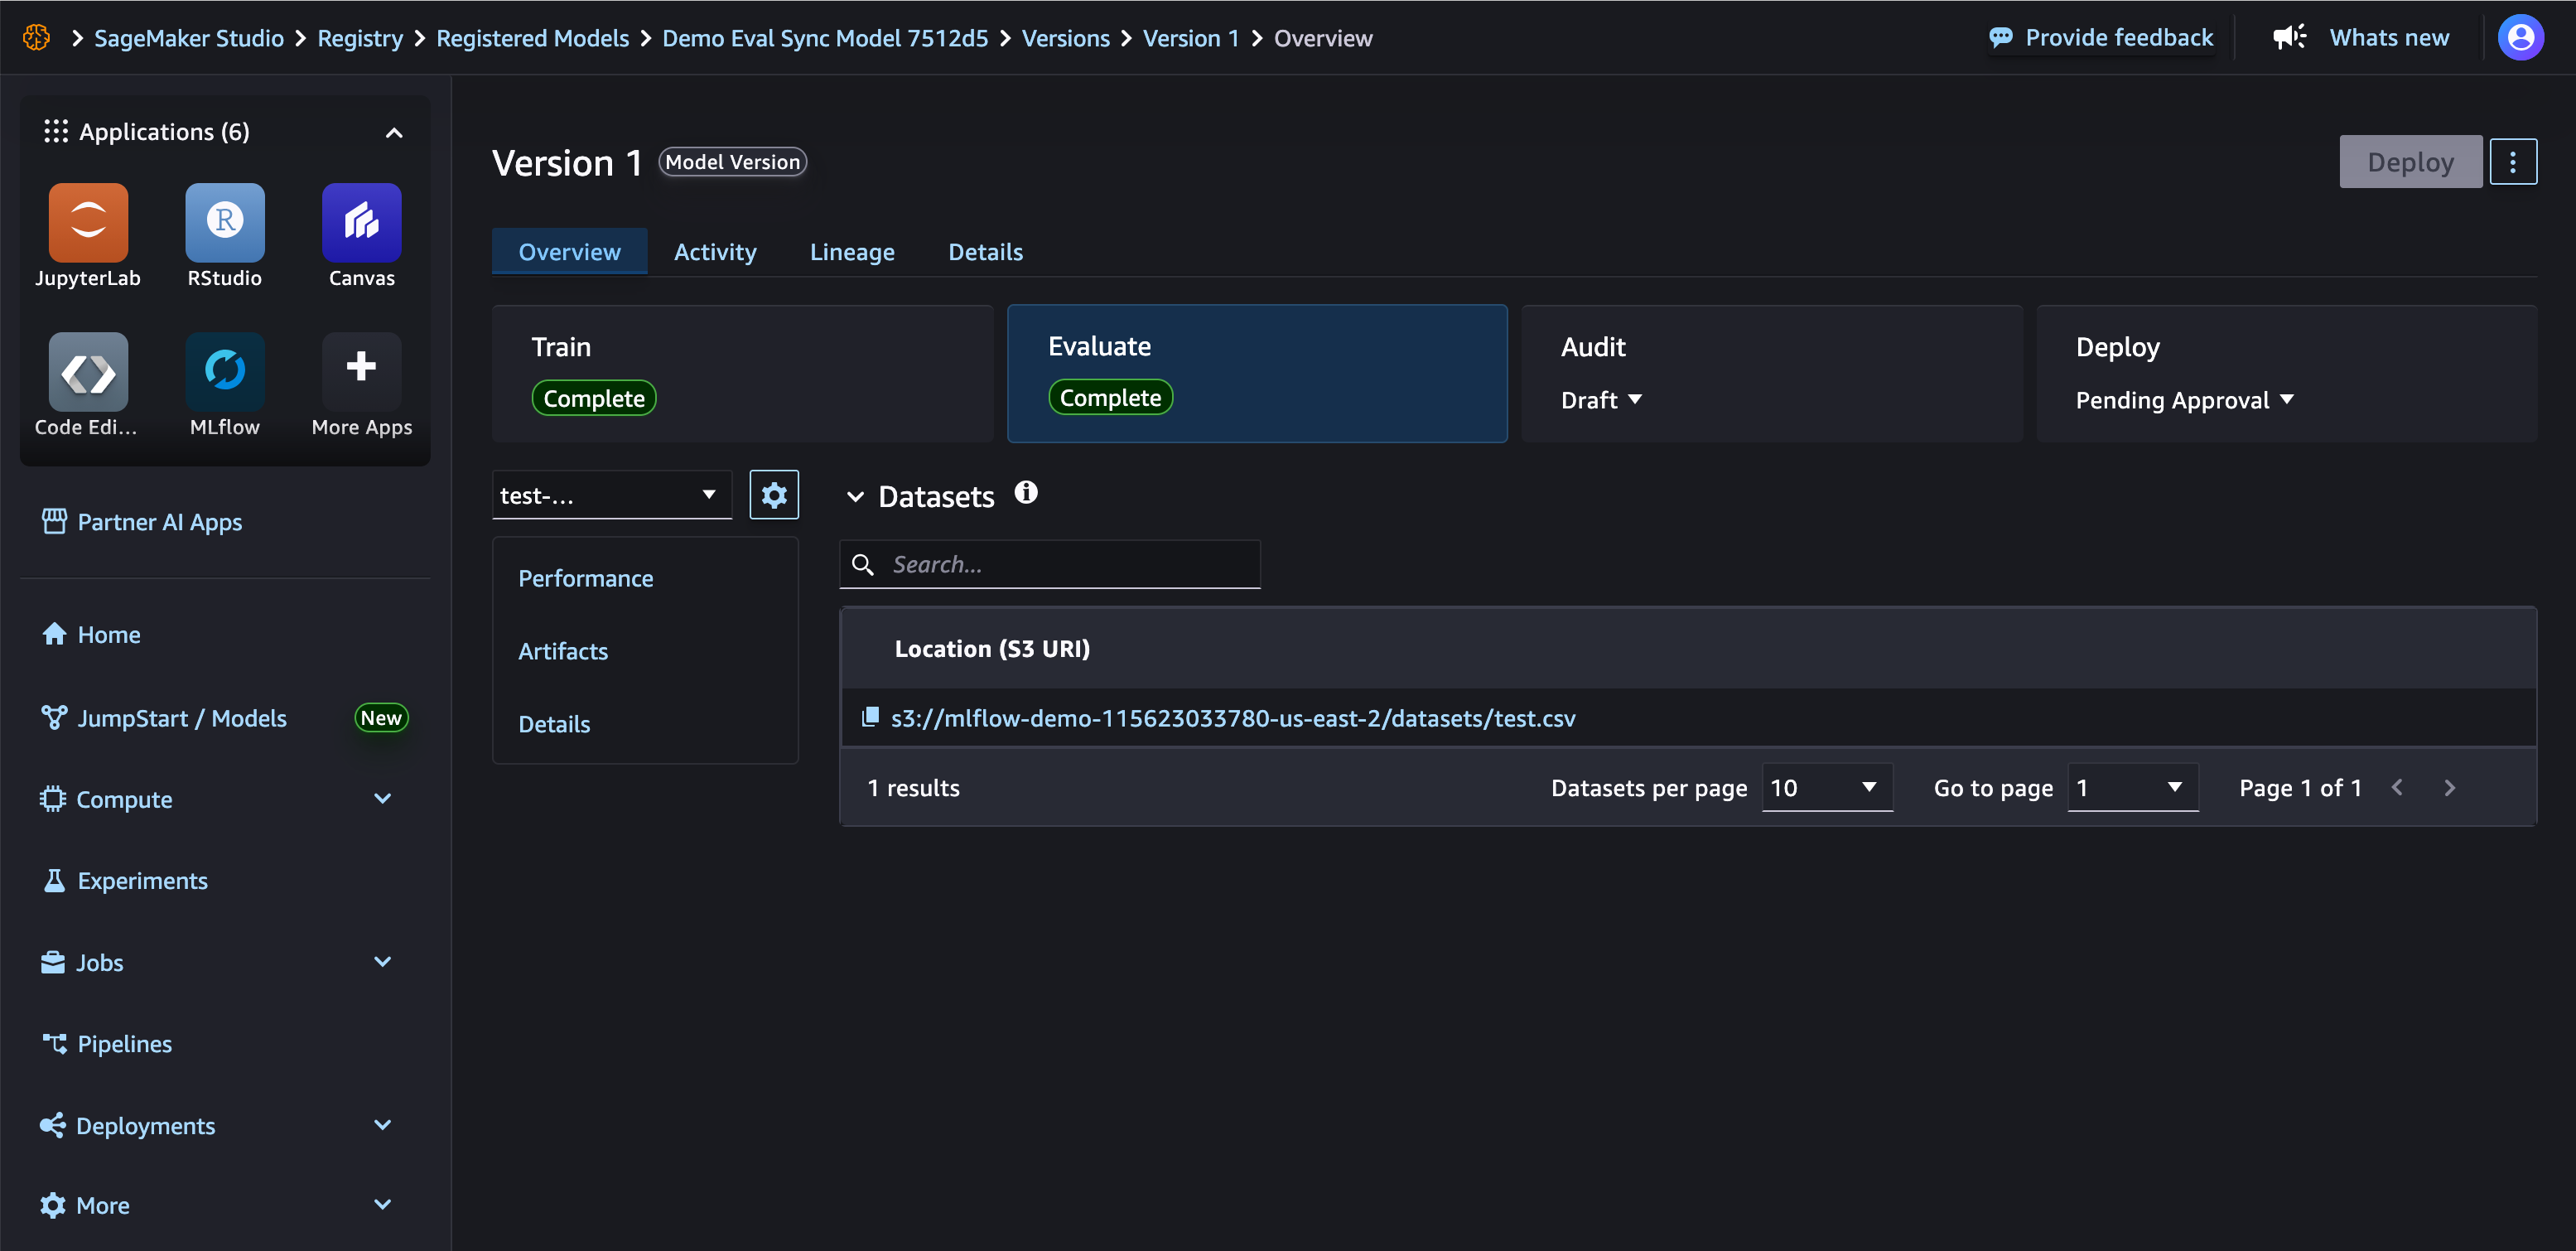Expand the Jobs sidebar section
This screenshot has height=1251, width=2576.
(382, 962)
